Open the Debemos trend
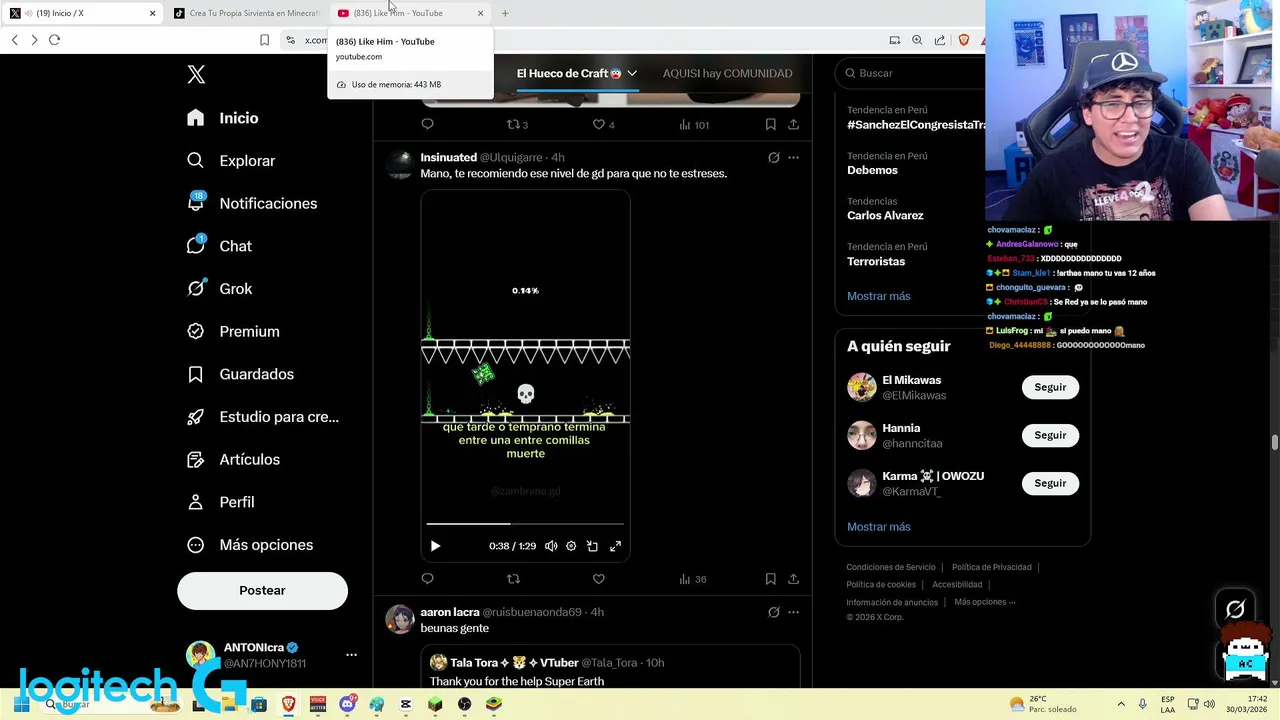The image size is (1280, 720). click(872, 170)
